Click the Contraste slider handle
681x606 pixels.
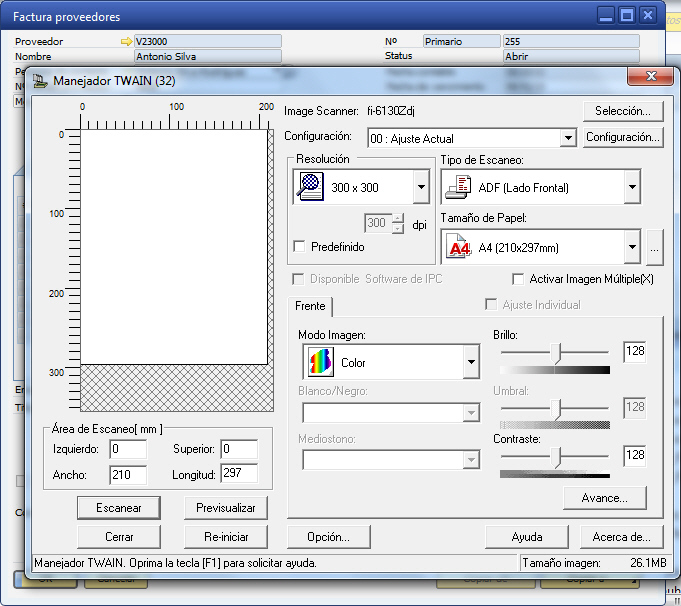pyautogui.click(x=557, y=456)
